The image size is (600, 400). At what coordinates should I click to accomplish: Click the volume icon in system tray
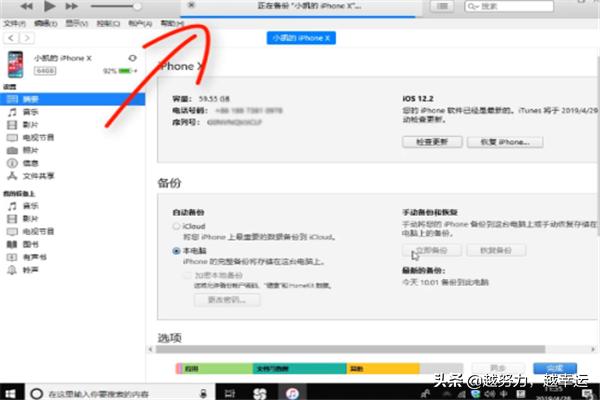(491, 393)
